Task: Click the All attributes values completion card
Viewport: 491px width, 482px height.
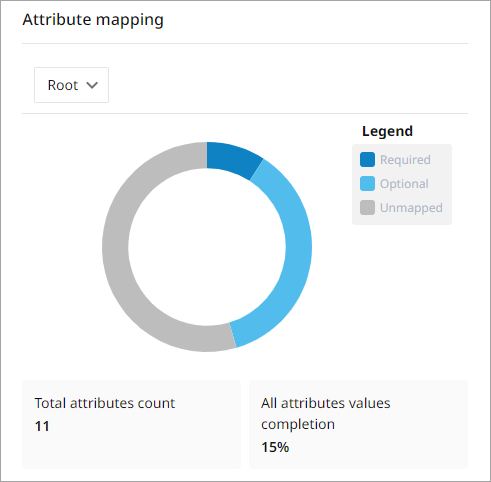Action: (358, 424)
